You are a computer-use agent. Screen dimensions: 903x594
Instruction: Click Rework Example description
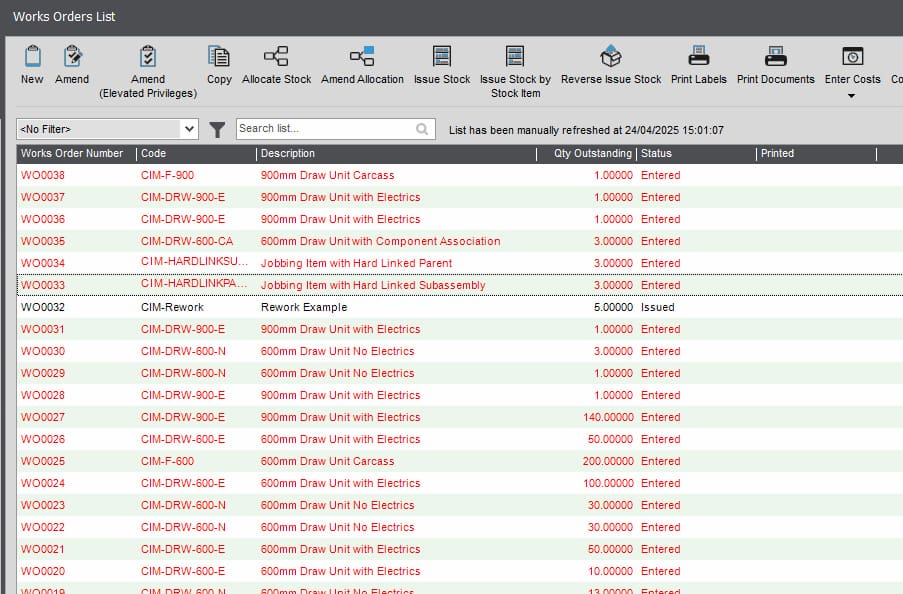(x=303, y=307)
